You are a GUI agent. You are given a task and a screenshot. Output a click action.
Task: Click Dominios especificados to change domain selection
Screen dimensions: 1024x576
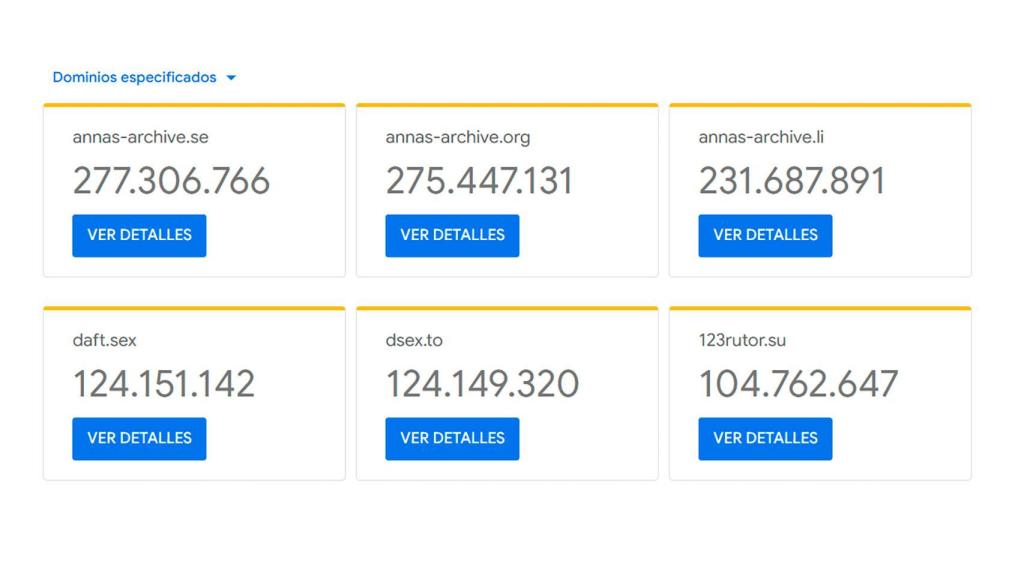134,76
